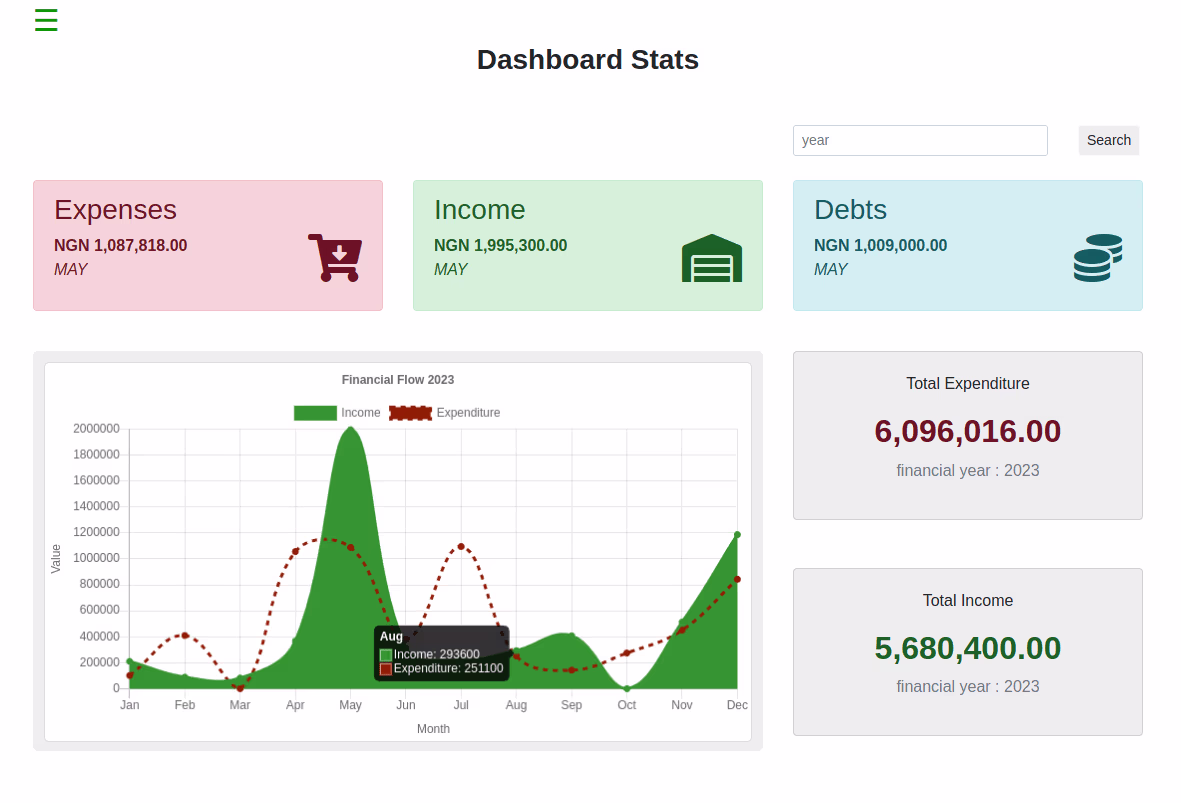This screenshot has width=1181, height=803.
Task: Click the Dashboard Stats heading
Action: tap(588, 60)
